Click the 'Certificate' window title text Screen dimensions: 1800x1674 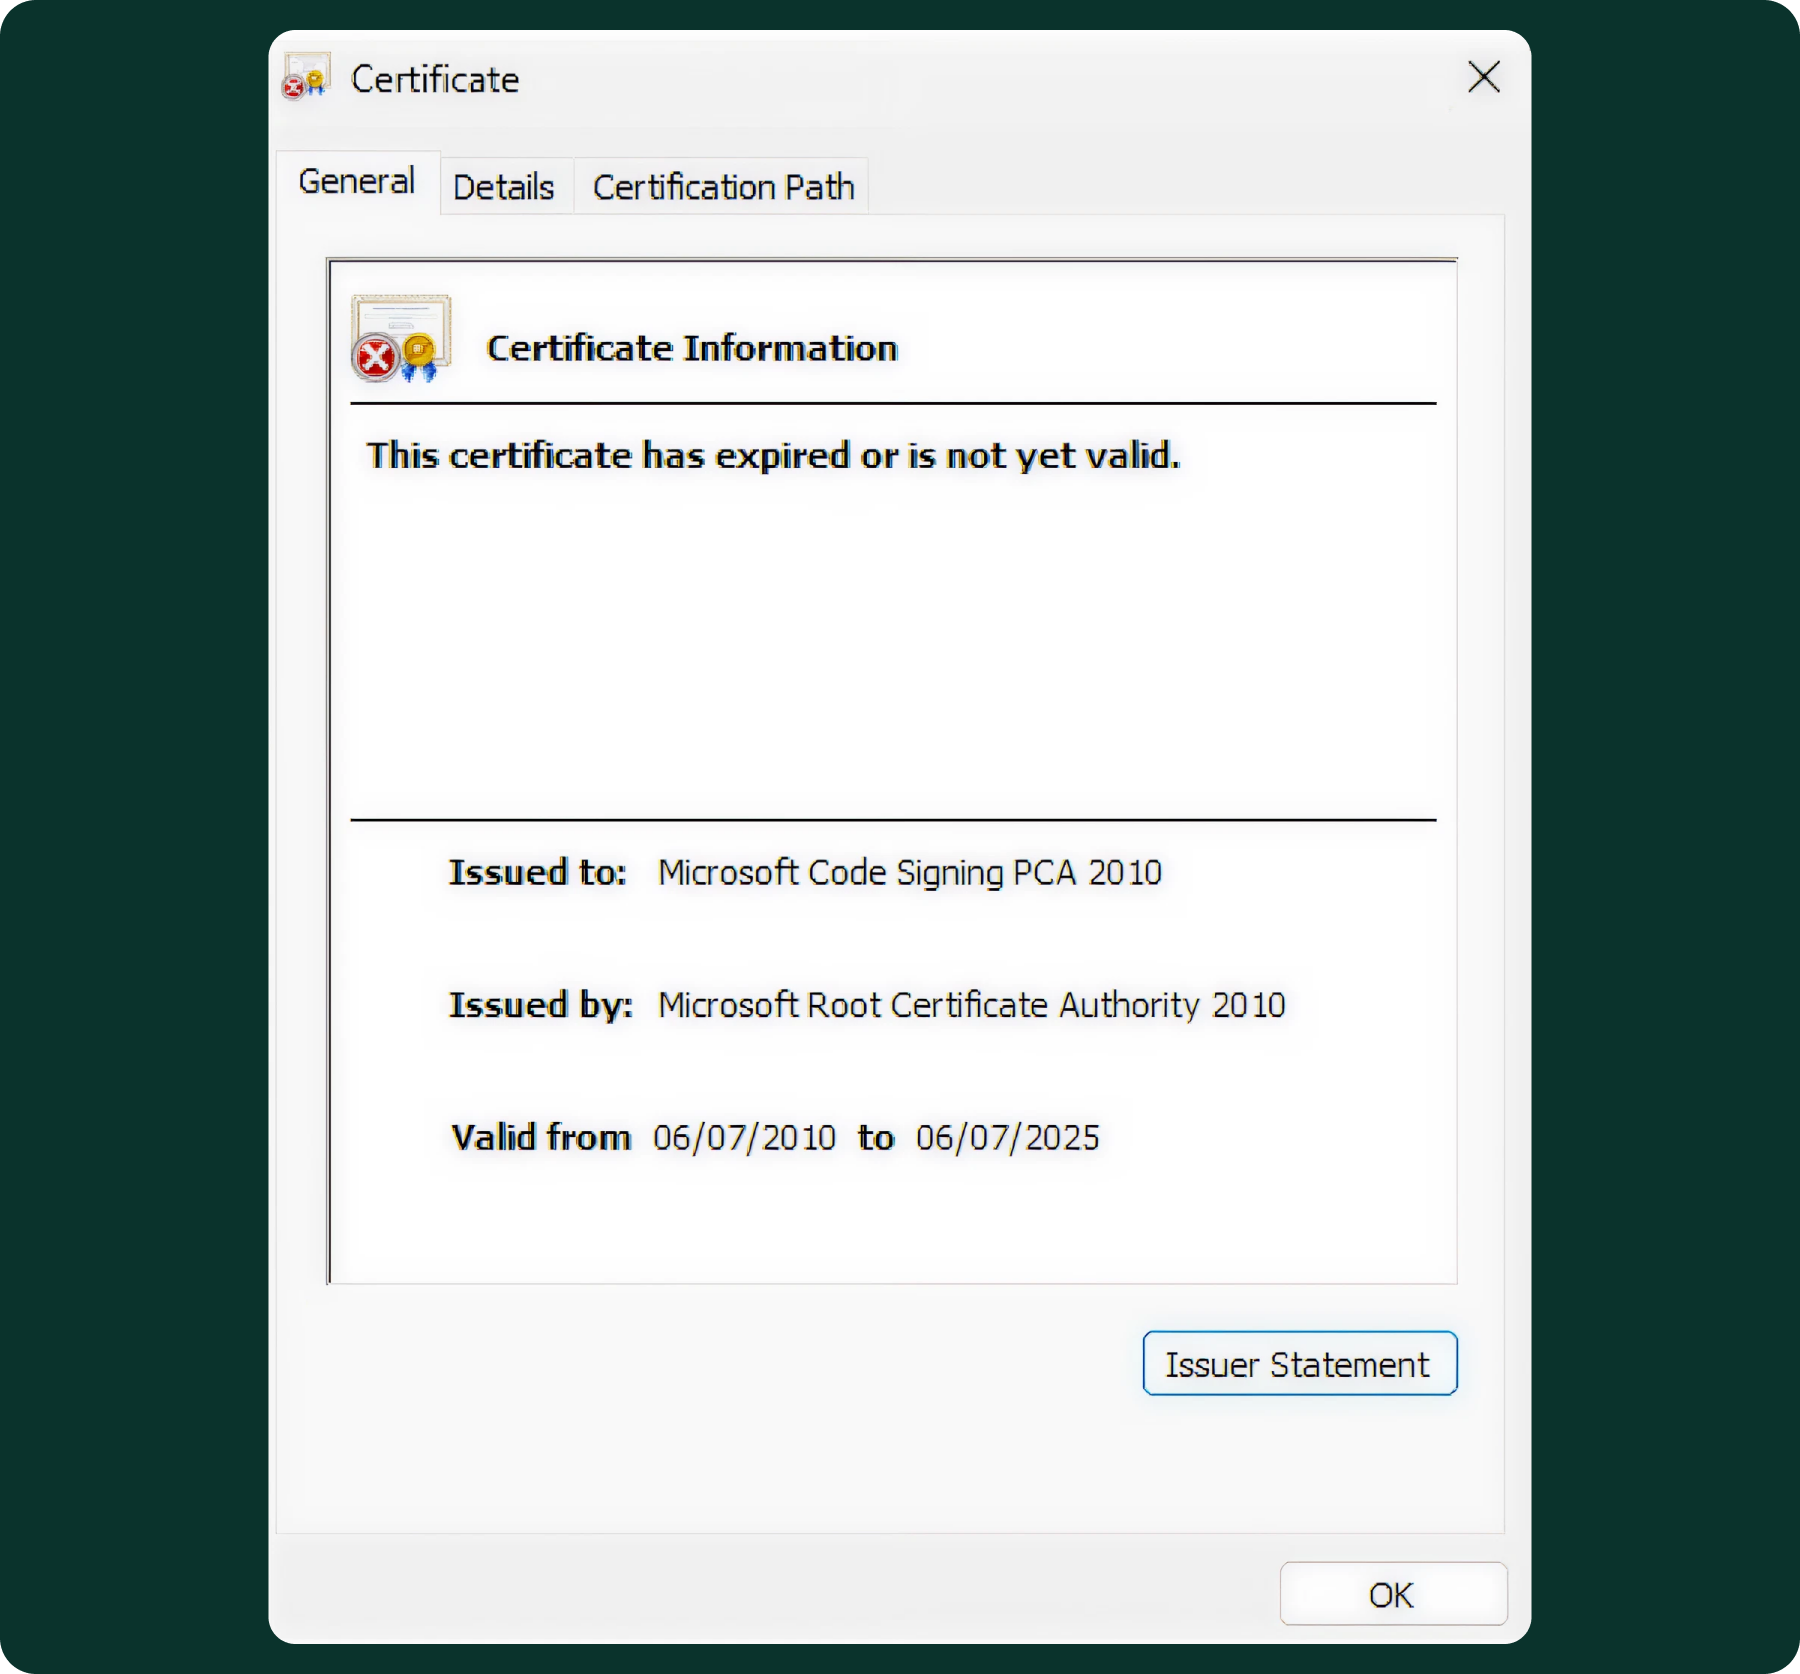coord(435,79)
